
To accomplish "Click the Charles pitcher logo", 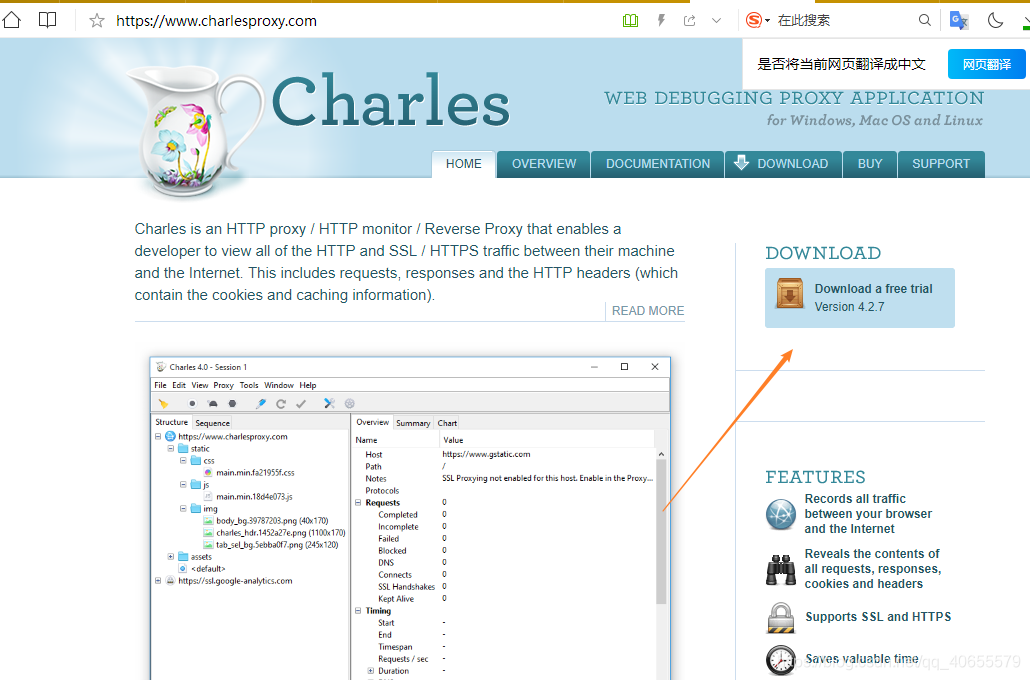I will pyautogui.click(x=194, y=131).
